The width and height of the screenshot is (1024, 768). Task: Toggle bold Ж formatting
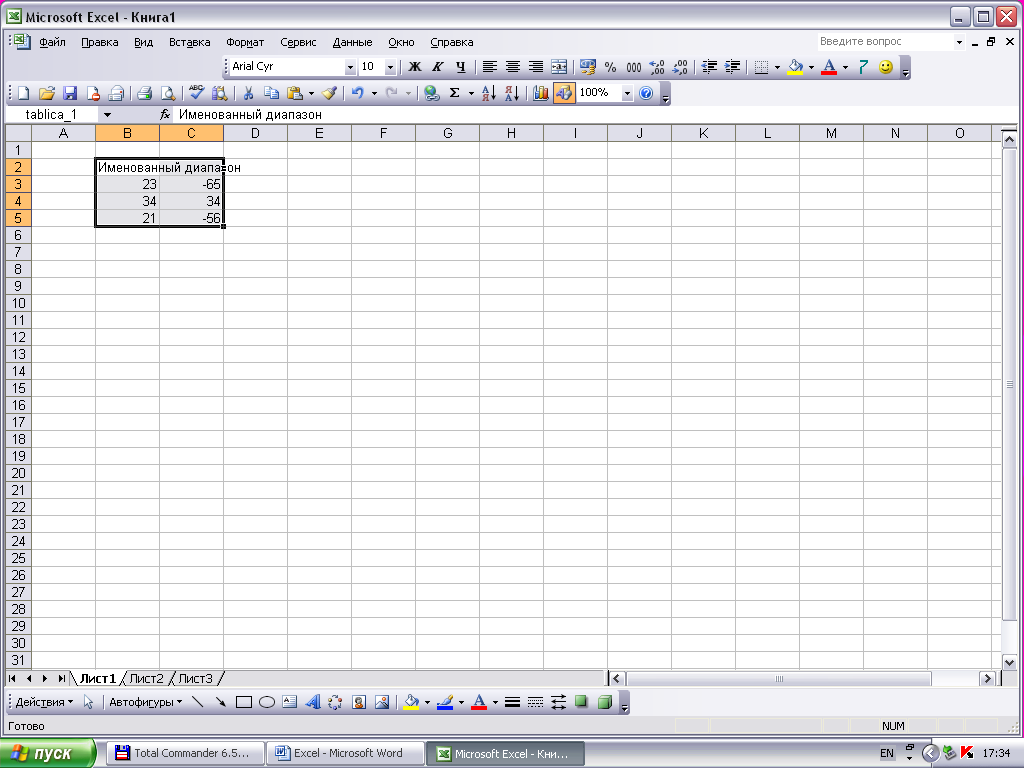[x=415, y=67]
